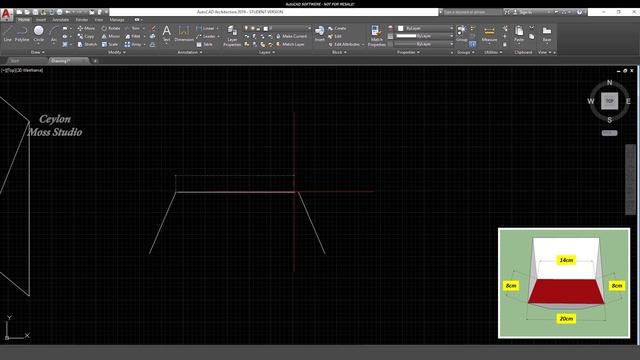The height and width of the screenshot is (360, 640).
Task: Click Create block button
Action: point(337,28)
